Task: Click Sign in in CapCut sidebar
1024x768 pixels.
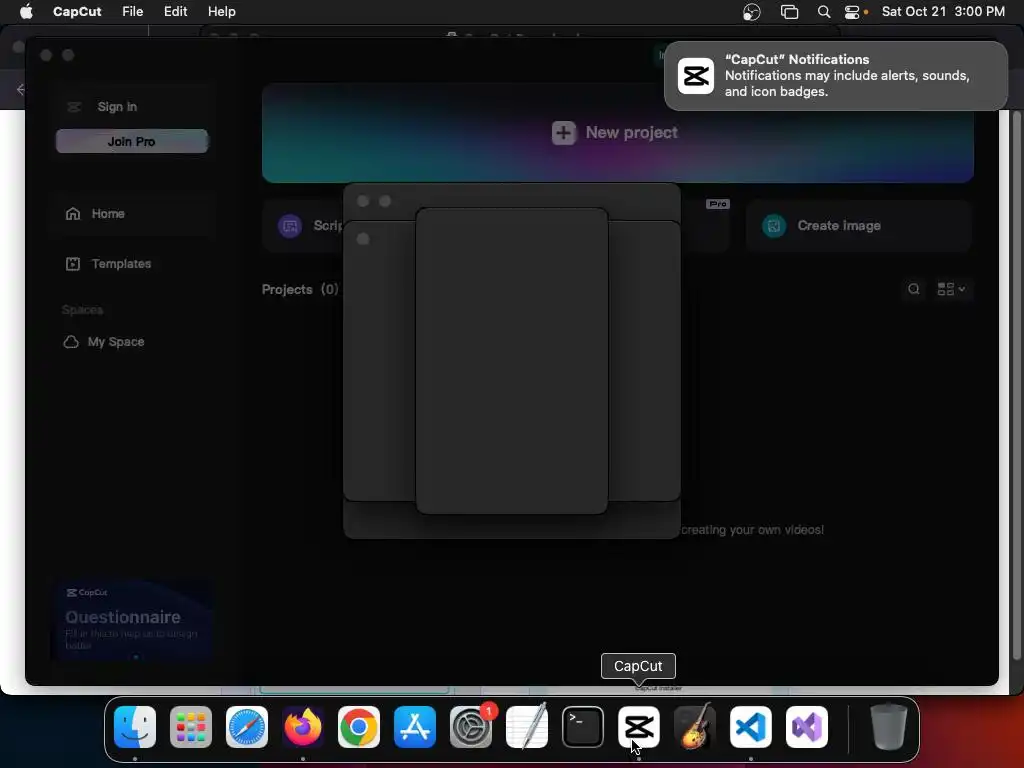Action: click(117, 106)
